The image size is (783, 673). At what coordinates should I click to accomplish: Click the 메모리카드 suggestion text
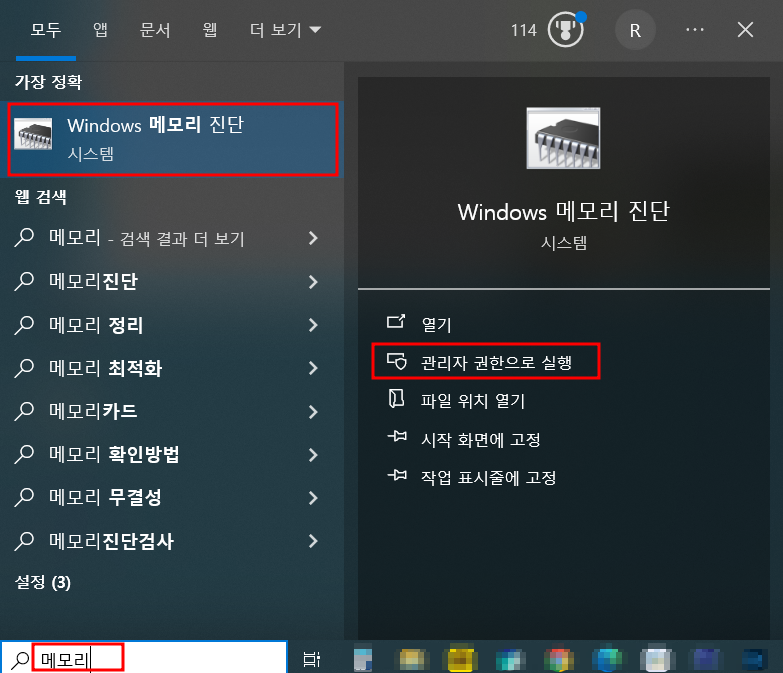[93, 411]
